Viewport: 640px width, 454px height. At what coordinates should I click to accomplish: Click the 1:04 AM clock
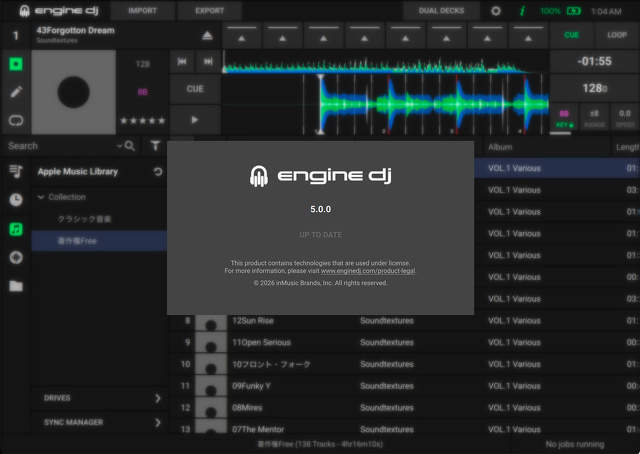pyautogui.click(x=606, y=11)
